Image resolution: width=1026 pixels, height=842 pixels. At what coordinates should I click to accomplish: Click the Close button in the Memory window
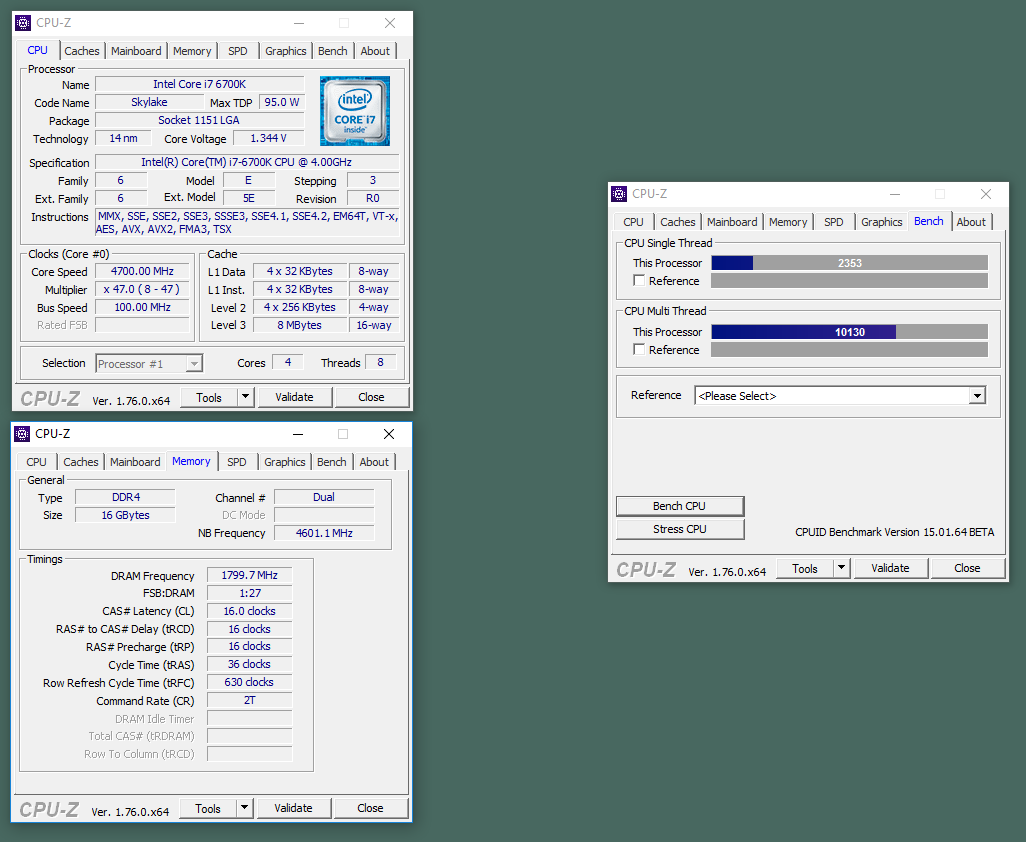click(370, 808)
